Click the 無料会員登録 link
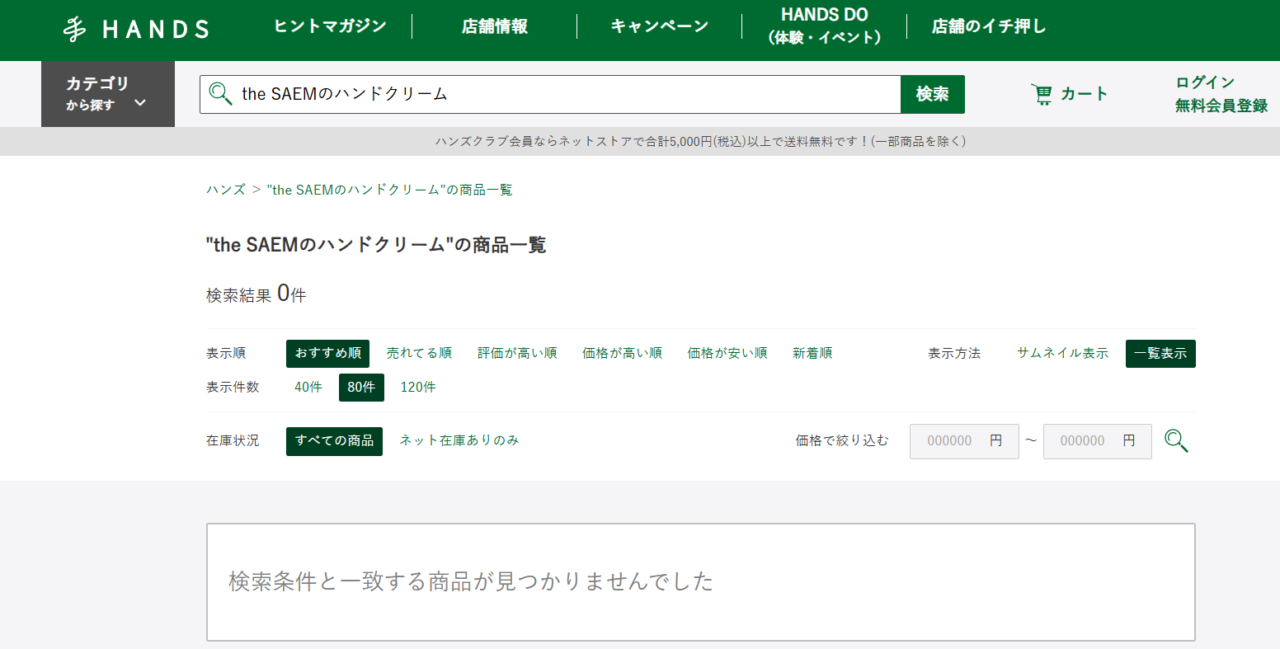This screenshot has height=649, width=1280. click(x=1221, y=106)
